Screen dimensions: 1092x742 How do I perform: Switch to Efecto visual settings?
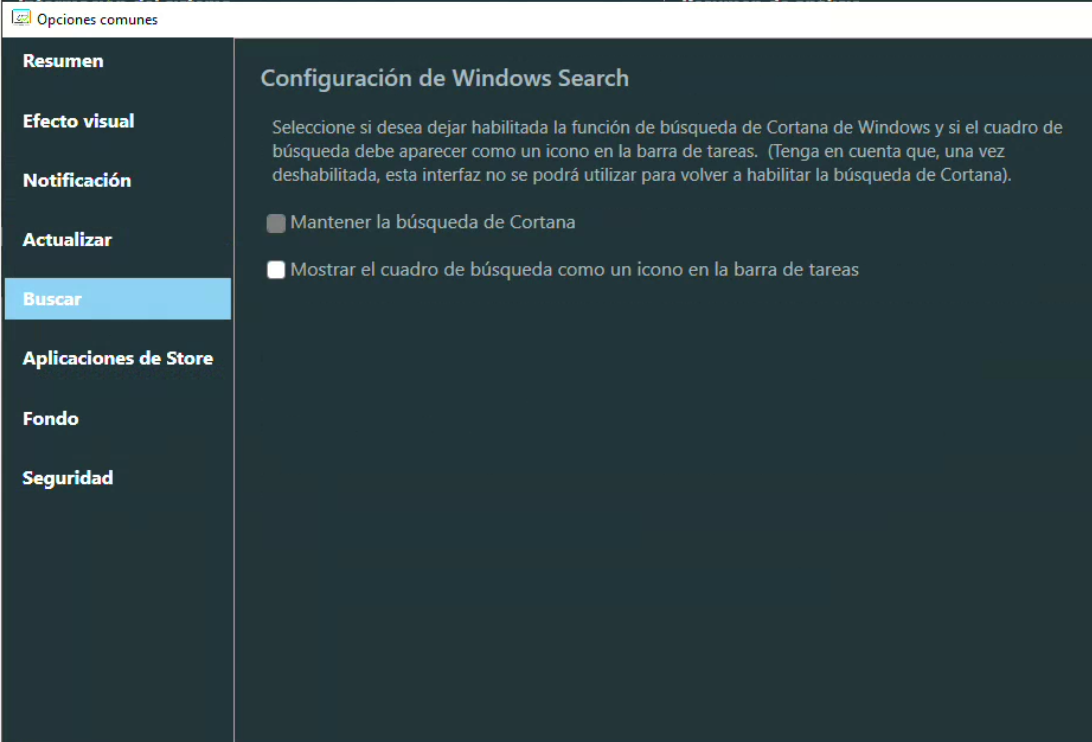pyautogui.click(x=78, y=121)
